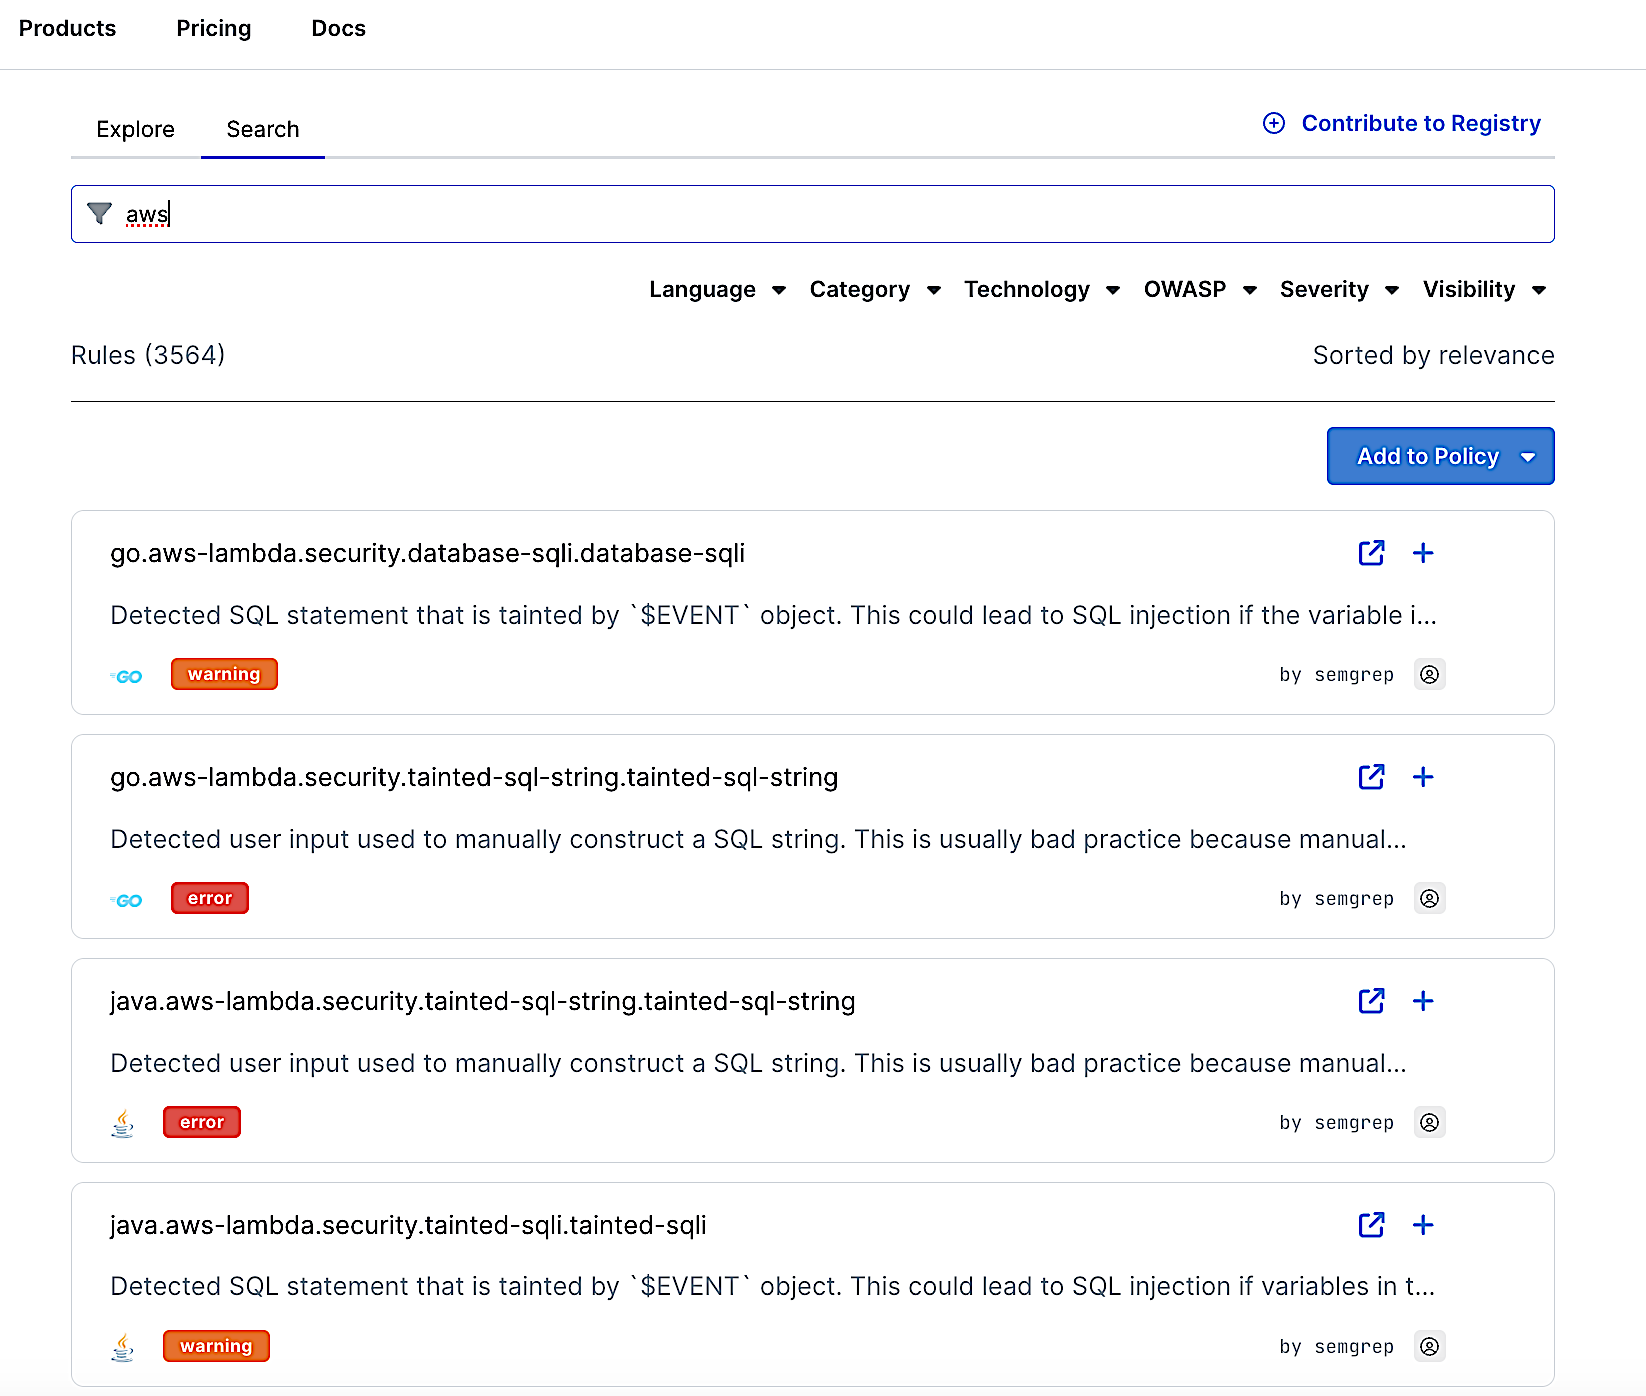Open the OWASP filter dropdown
1646x1396 pixels.
1199,290
